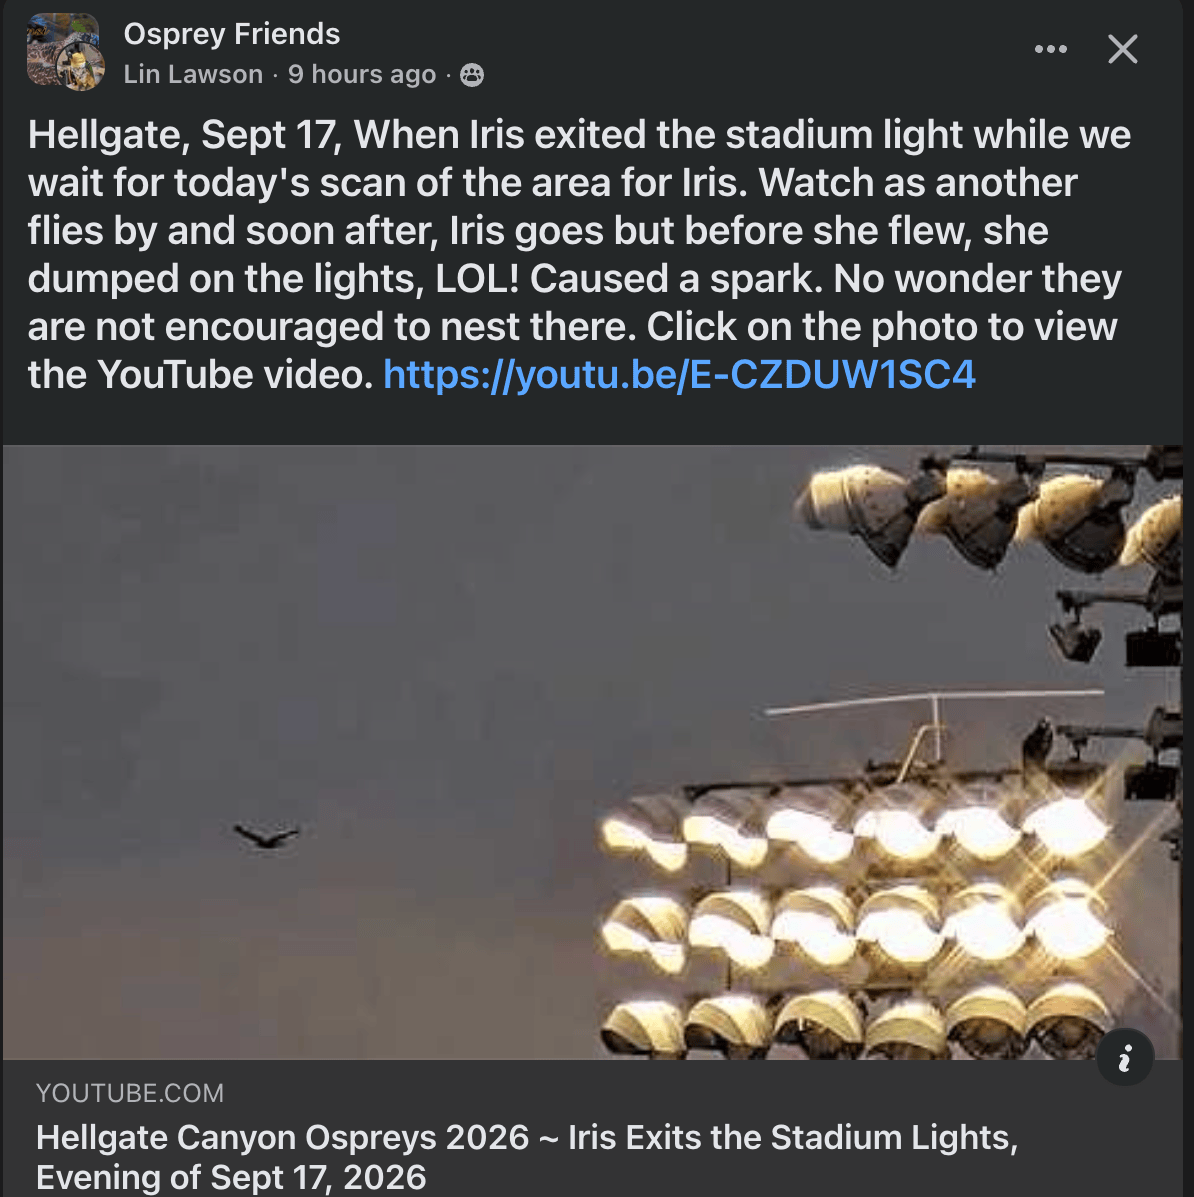
Task: Open the three-dot post options menu
Action: click(x=1050, y=50)
